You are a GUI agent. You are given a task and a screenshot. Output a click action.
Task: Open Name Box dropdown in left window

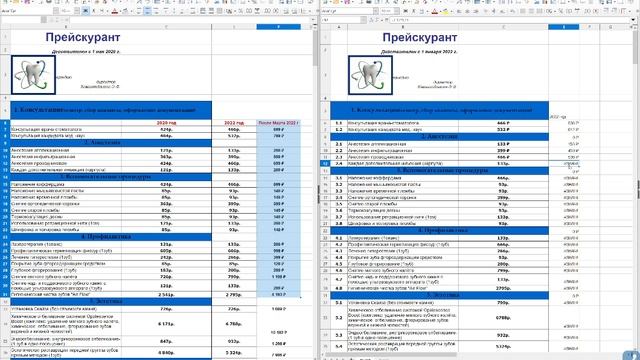(x=44, y=20)
